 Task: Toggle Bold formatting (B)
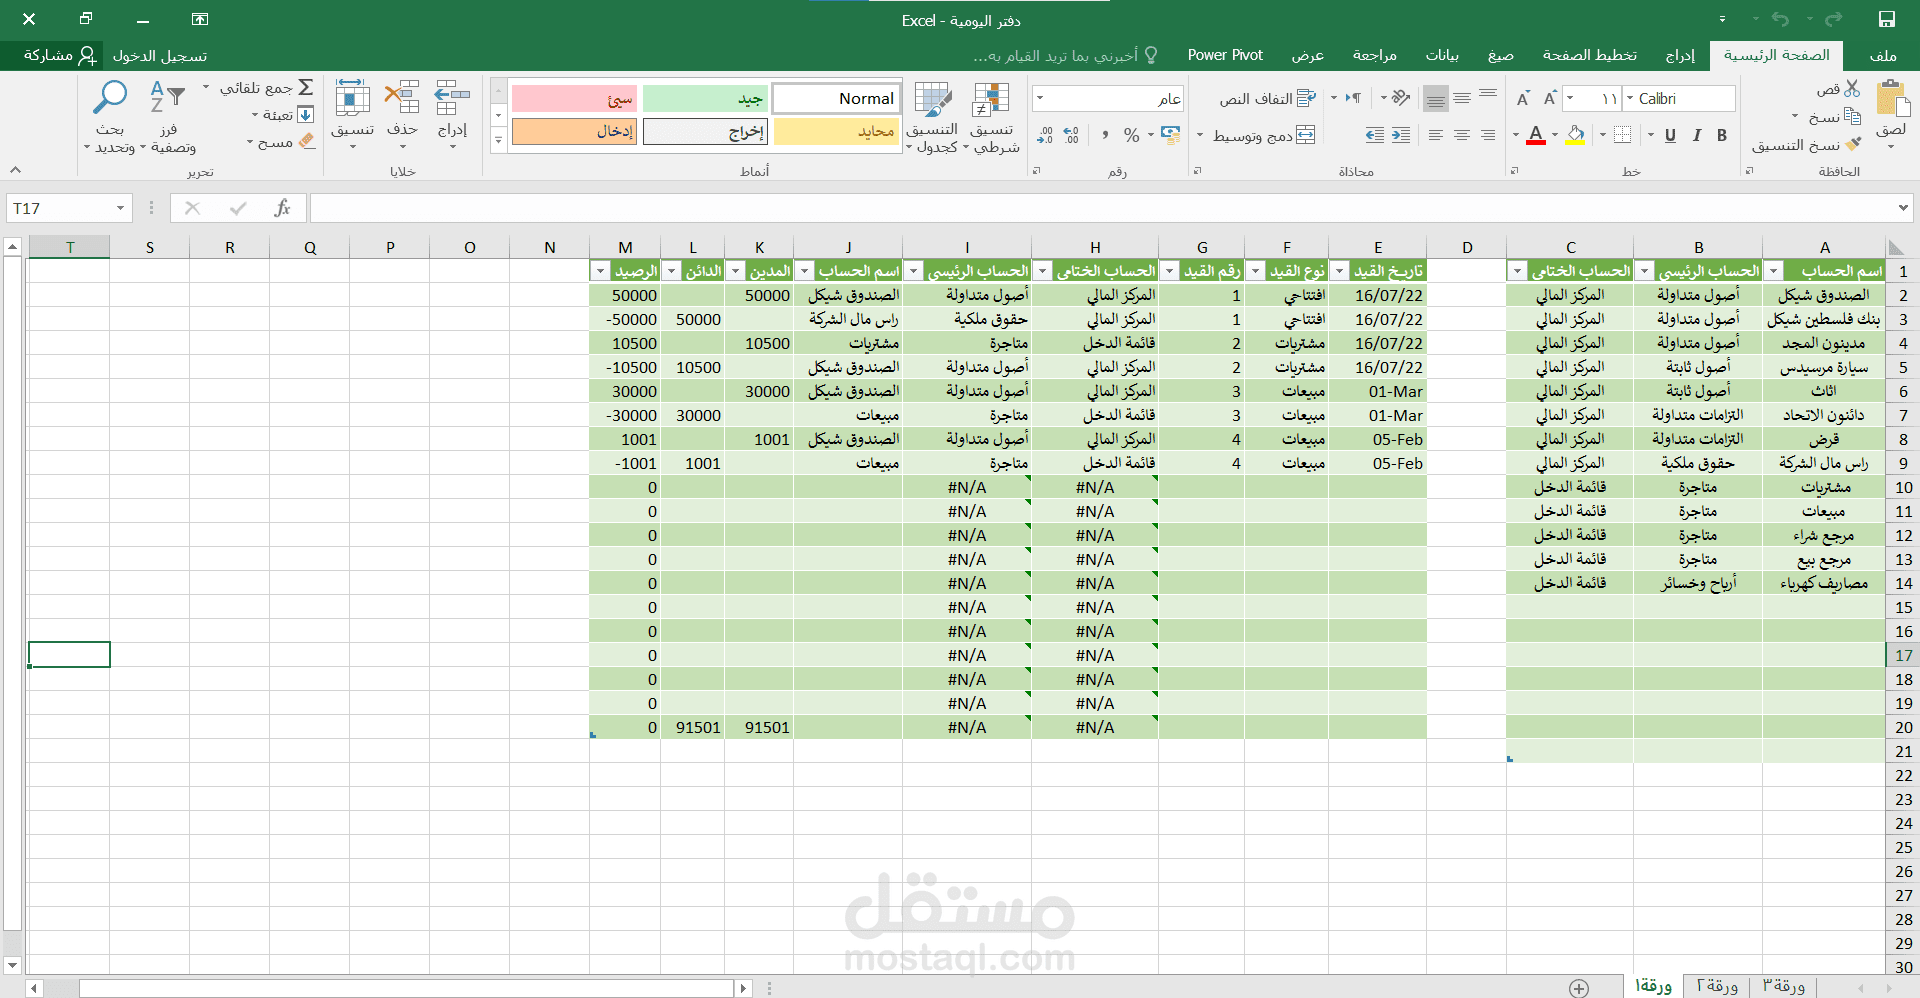coord(1722,135)
